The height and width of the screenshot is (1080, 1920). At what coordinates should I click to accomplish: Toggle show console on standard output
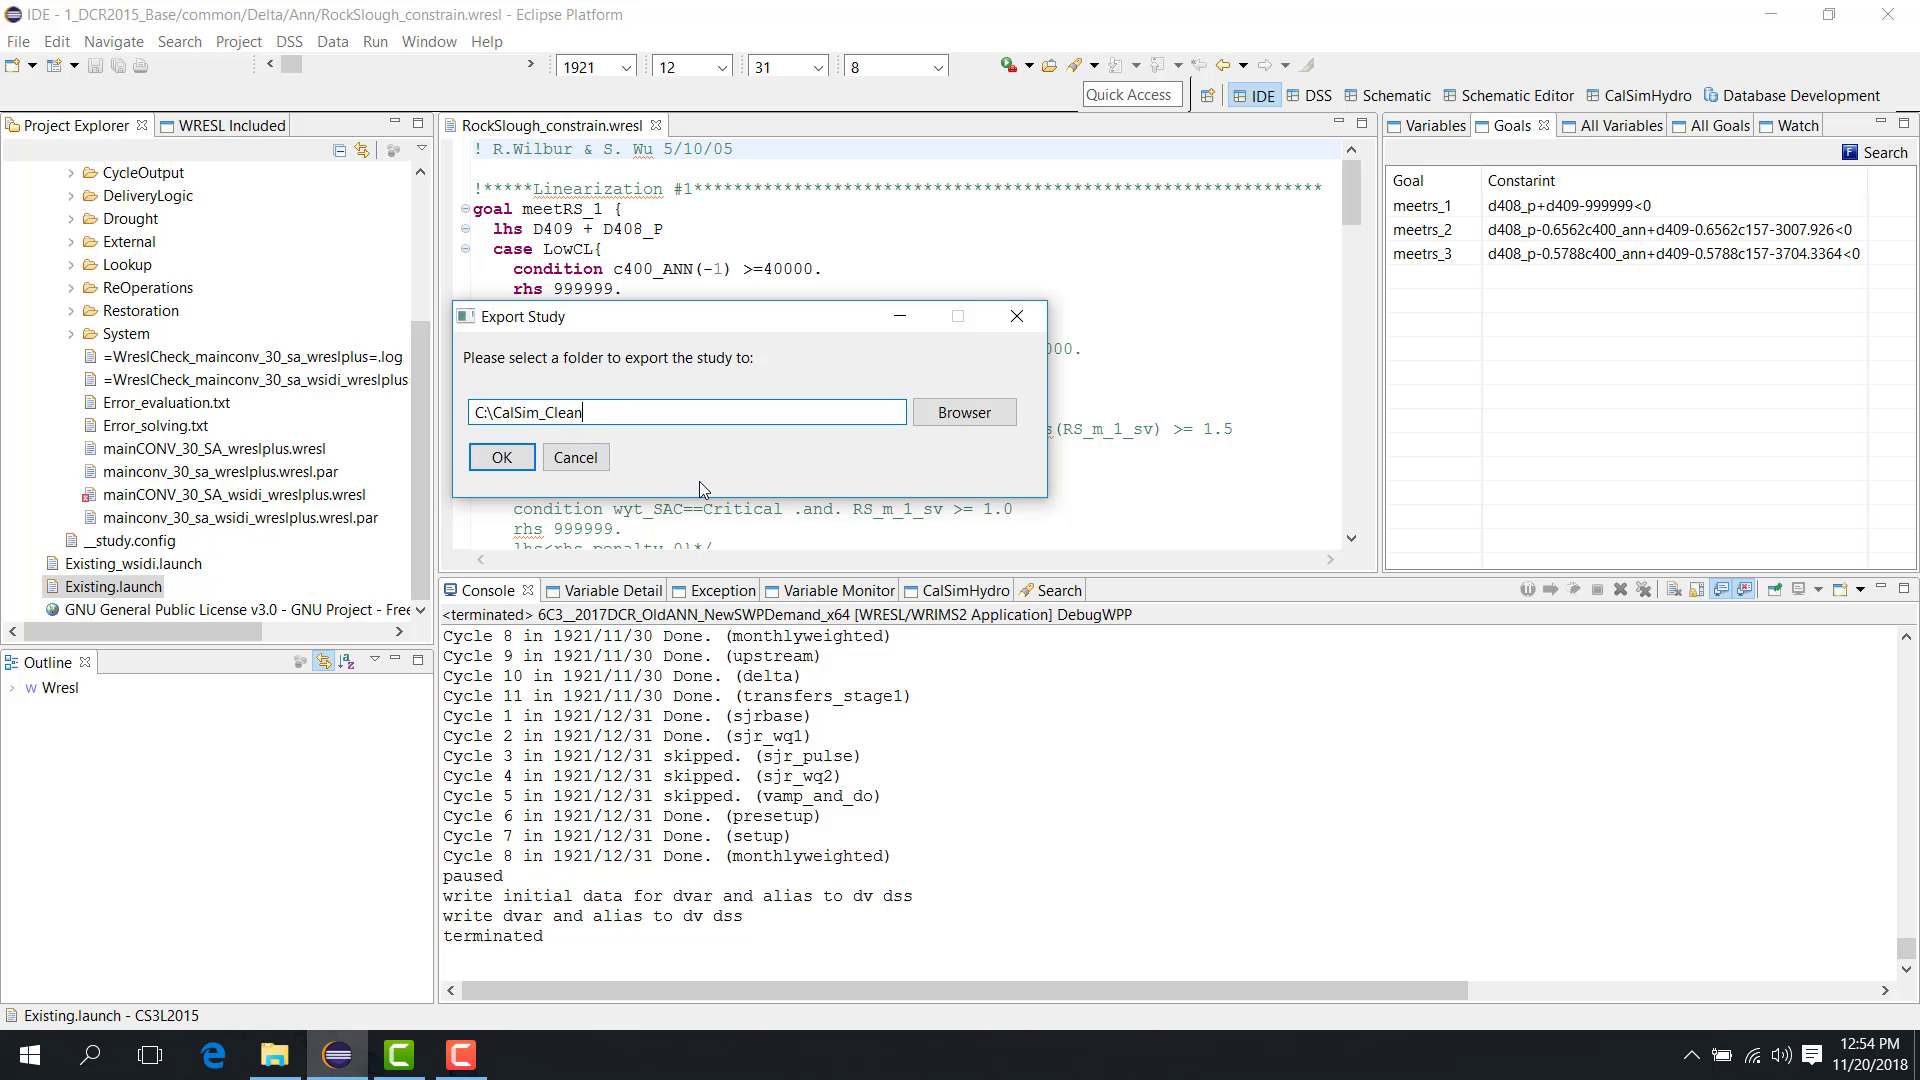1721,590
